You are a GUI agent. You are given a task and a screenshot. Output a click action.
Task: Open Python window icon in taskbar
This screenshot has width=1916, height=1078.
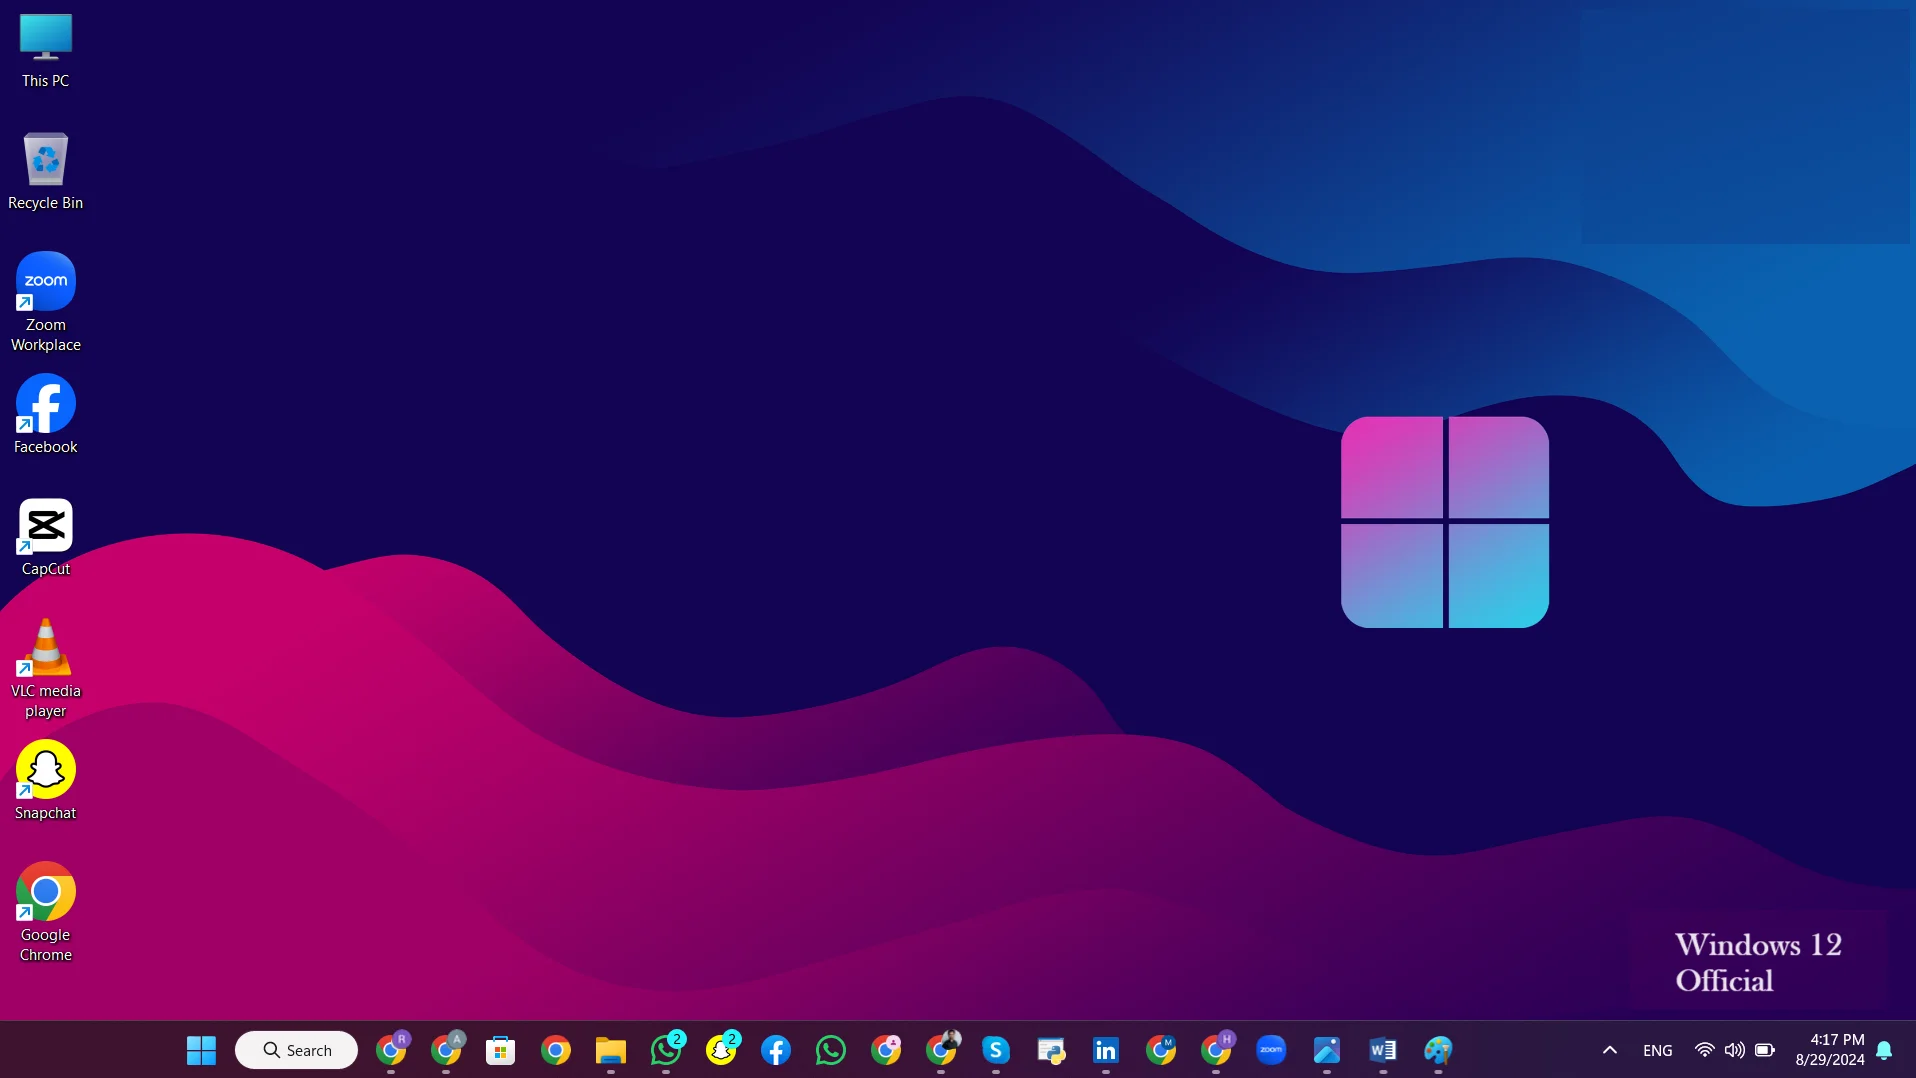1051,1050
